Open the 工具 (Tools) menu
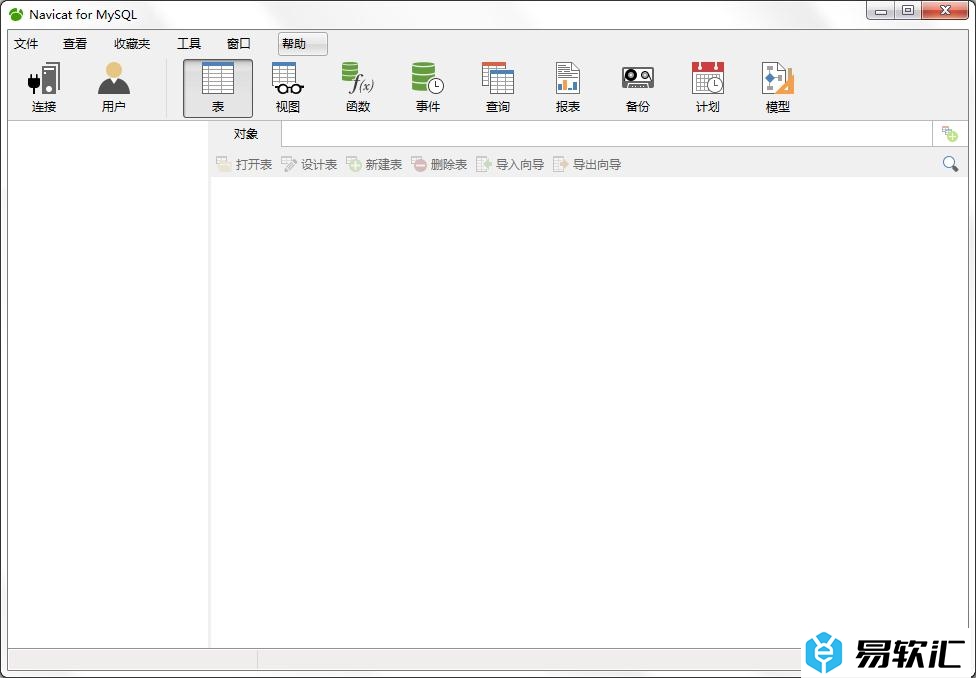The image size is (976, 678). [x=189, y=44]
